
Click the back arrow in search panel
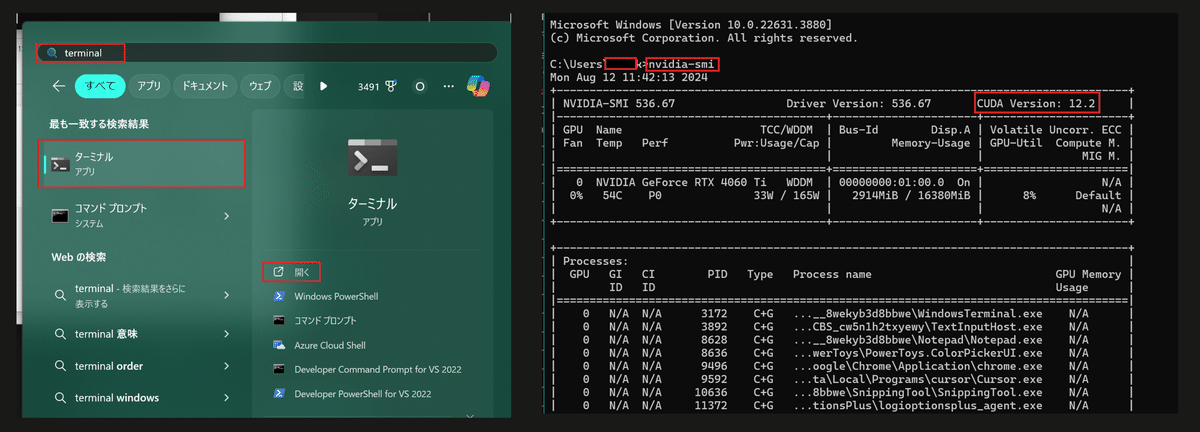58,86
